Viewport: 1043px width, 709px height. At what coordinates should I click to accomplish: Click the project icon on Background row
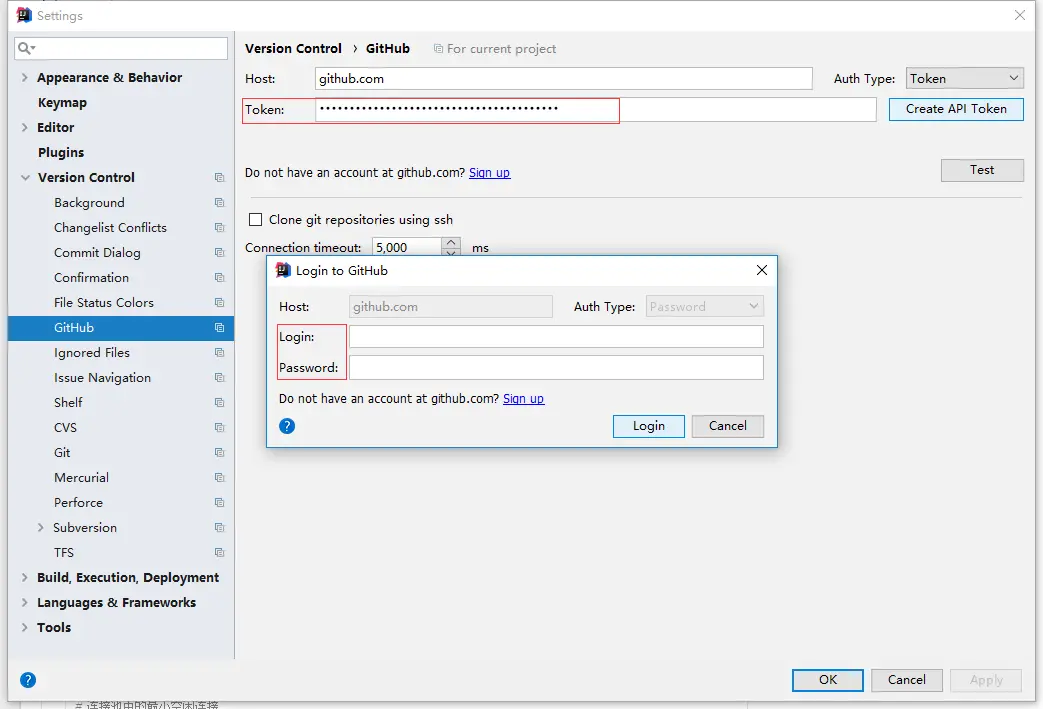220,203
